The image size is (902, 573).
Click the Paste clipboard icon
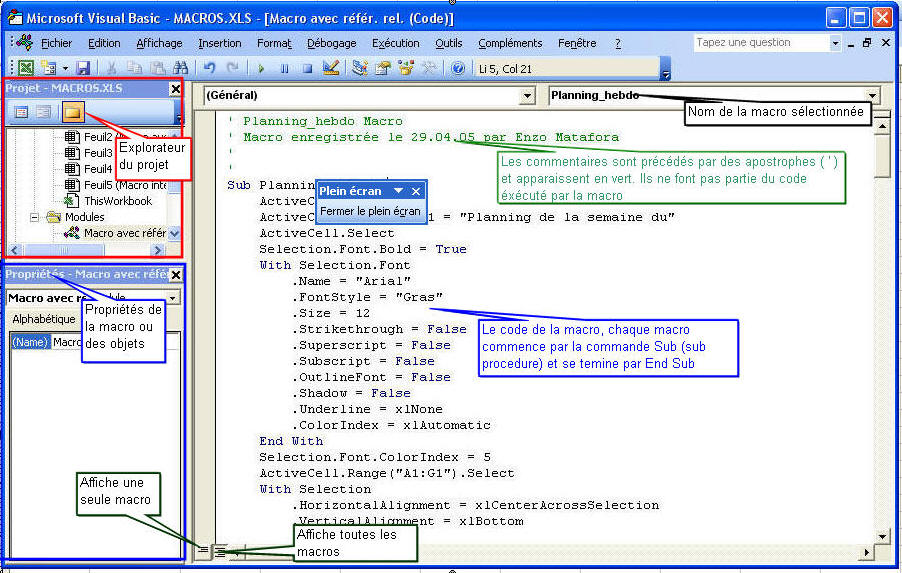(x=157, y=68)
